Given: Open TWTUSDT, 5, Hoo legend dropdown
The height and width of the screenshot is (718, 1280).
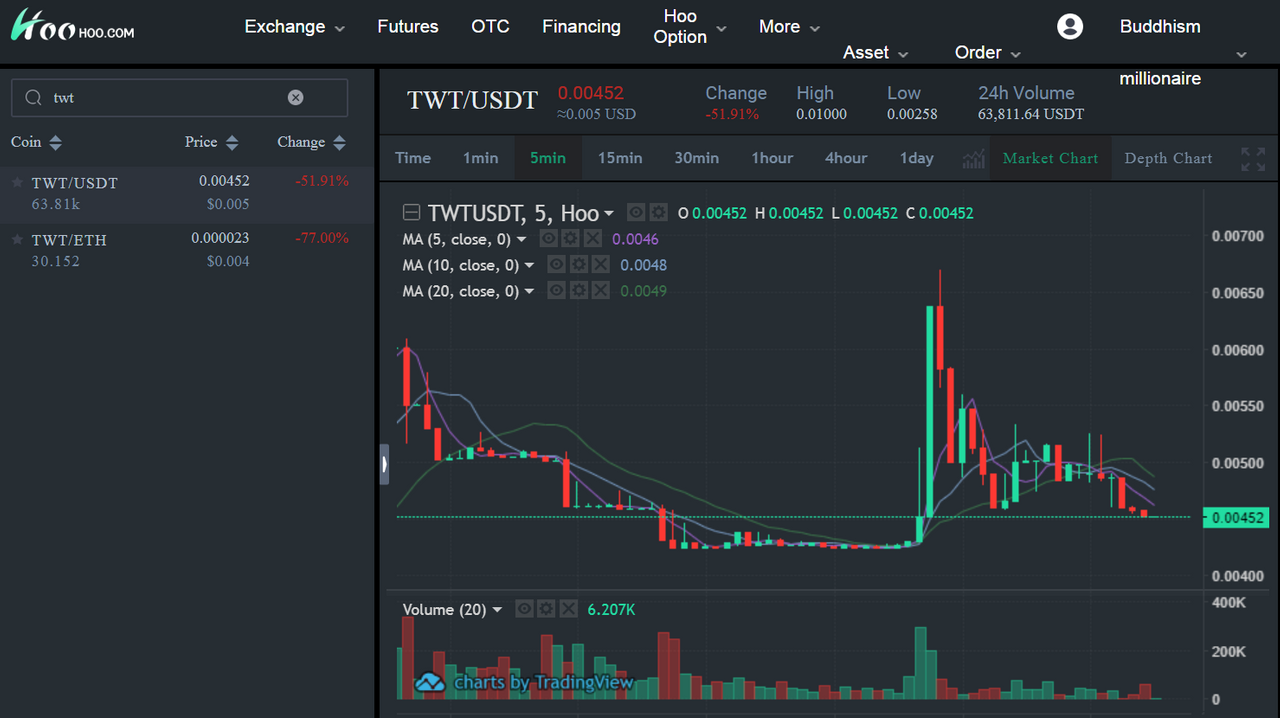Looking at the screenshot, I should click(x=608, y=214).
